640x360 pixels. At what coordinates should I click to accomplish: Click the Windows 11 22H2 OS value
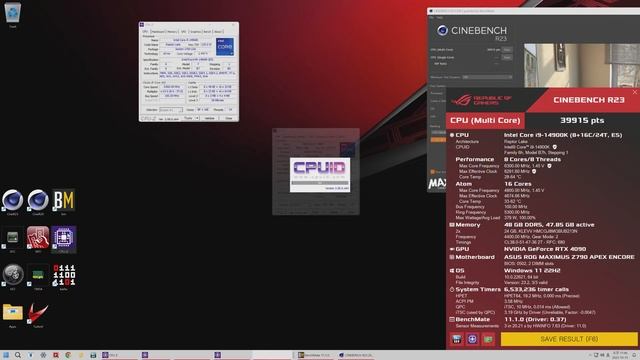pyautogui.click(x=532, y=271)
